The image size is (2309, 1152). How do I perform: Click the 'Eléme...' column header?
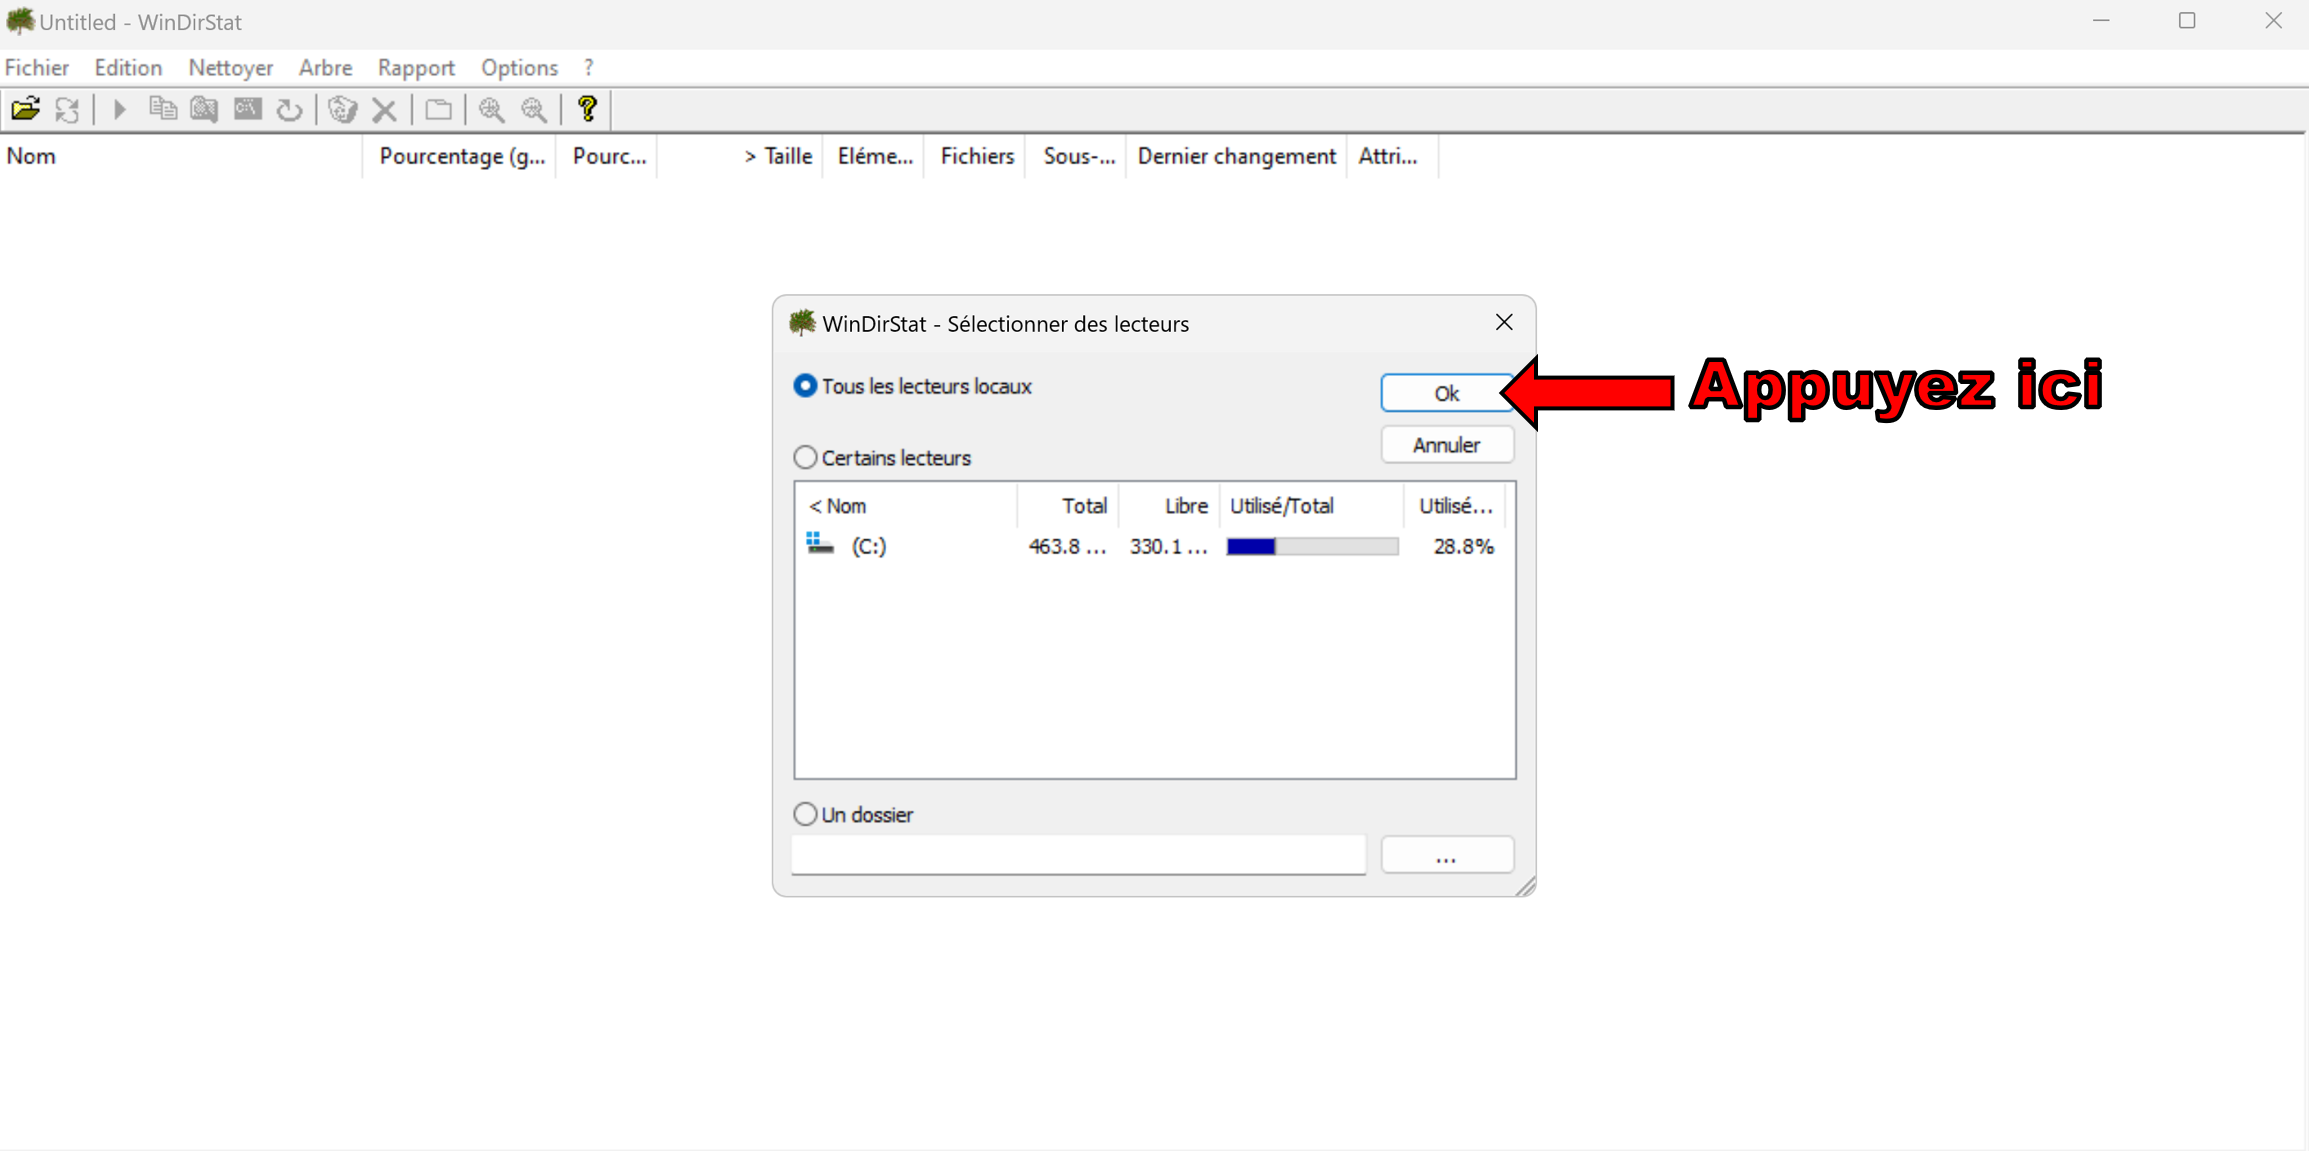click(874, 156)
